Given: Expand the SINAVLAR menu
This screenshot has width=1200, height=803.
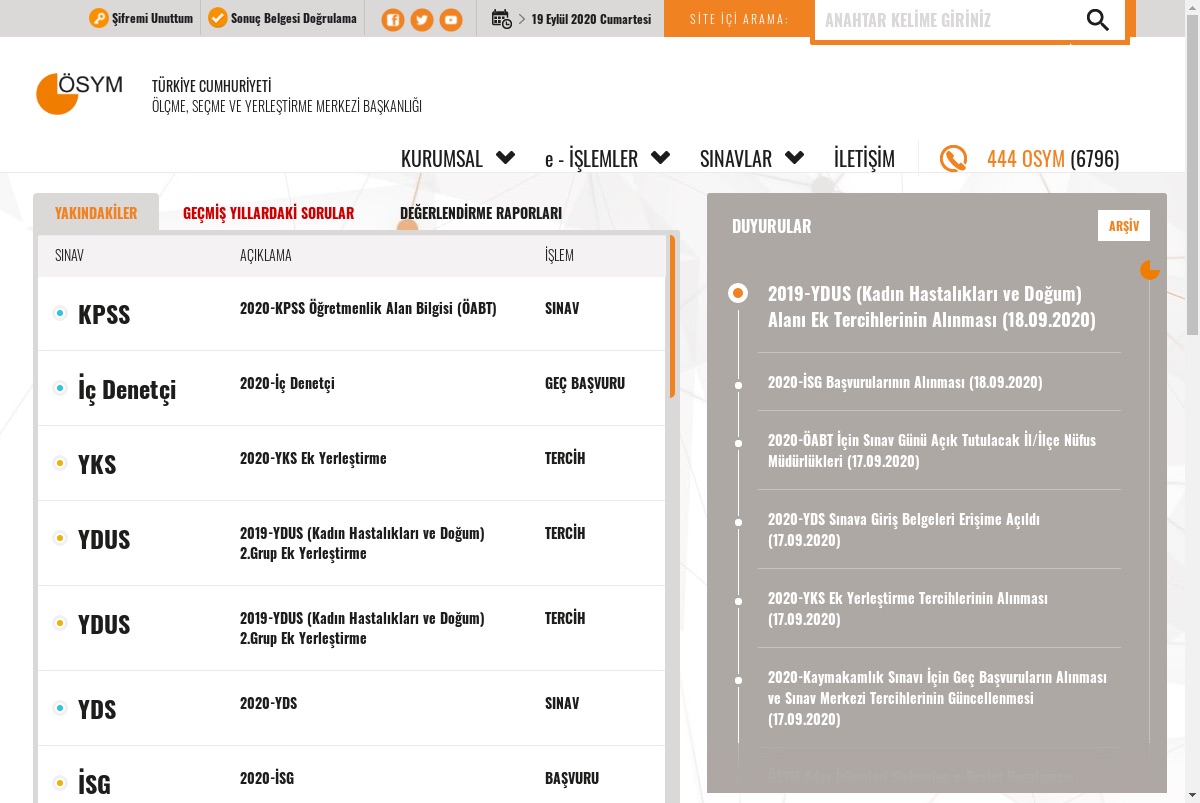Looking at the screenshot, I should pyautogui.click(x=752, y=159).
